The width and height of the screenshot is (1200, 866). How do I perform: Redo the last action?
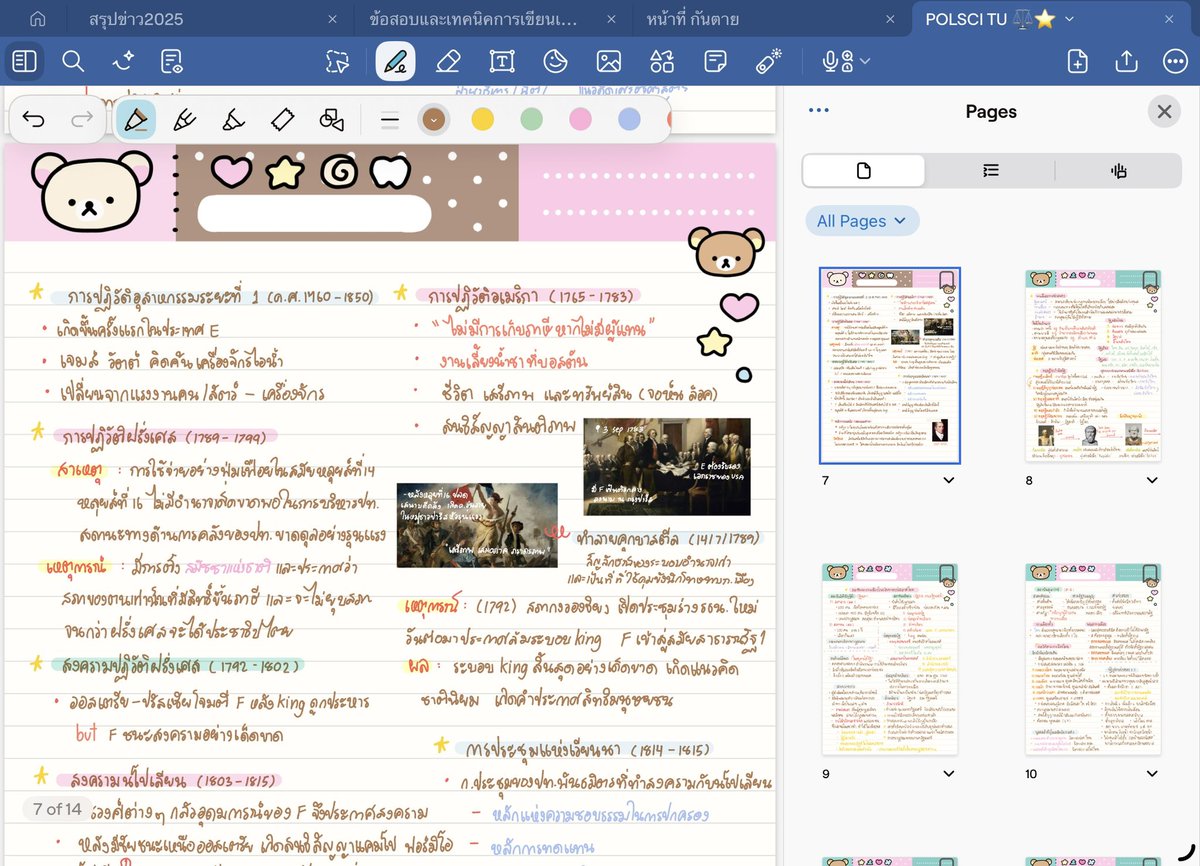[x=82, y=120]
